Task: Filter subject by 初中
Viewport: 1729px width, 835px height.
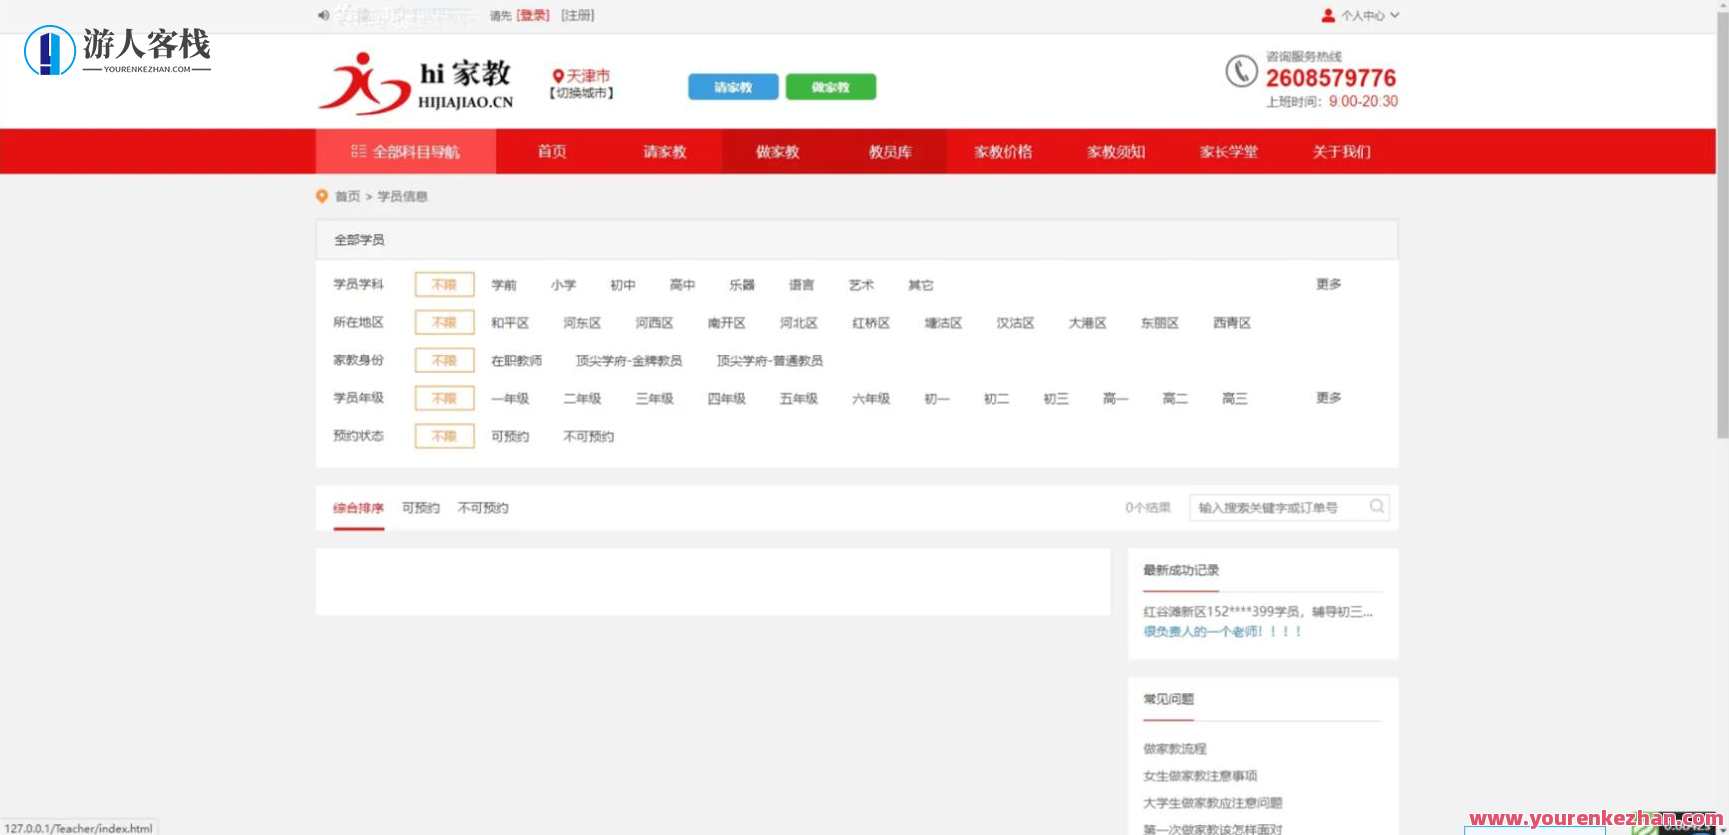Action: point(623,285)
